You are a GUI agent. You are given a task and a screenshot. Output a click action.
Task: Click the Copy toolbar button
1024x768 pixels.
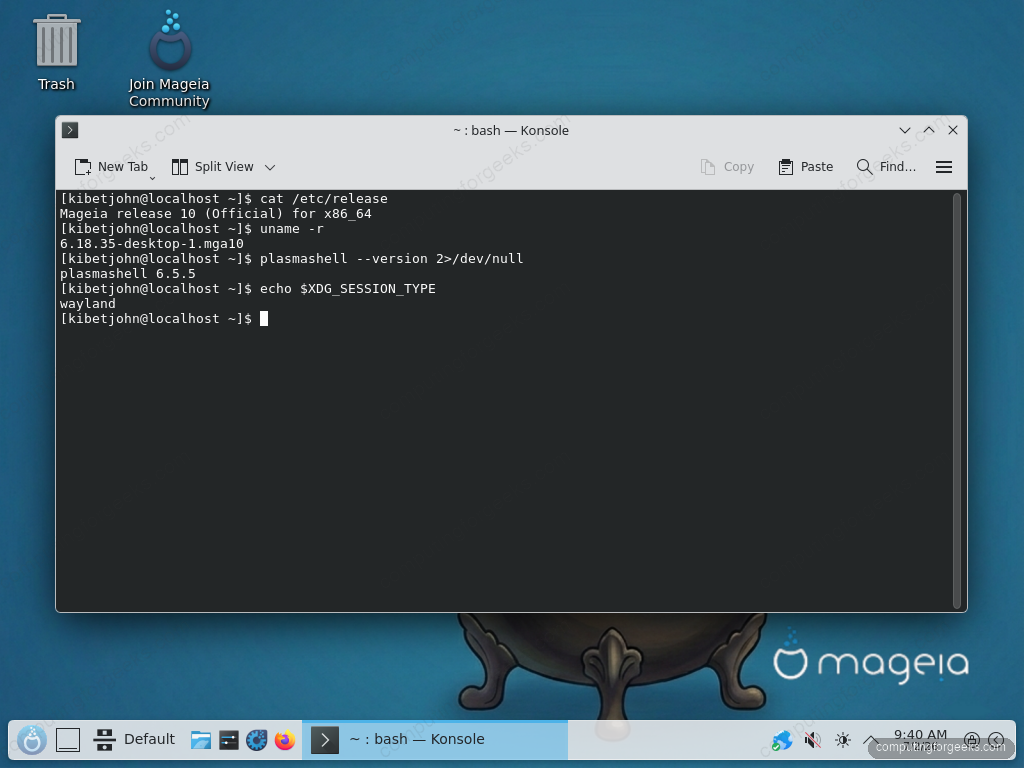pos(727,167)
